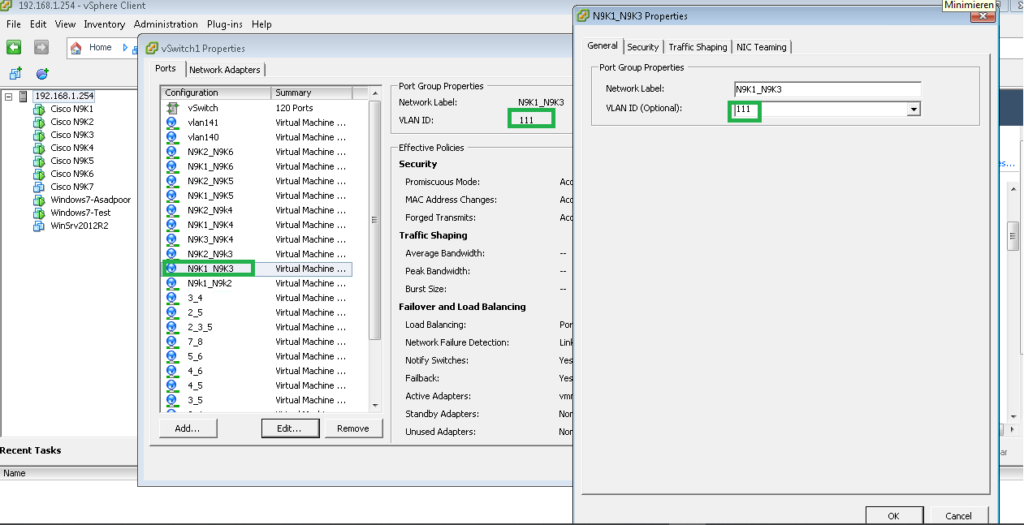Open the Help menu
1024x525 pixels.
tap(261, 24)
